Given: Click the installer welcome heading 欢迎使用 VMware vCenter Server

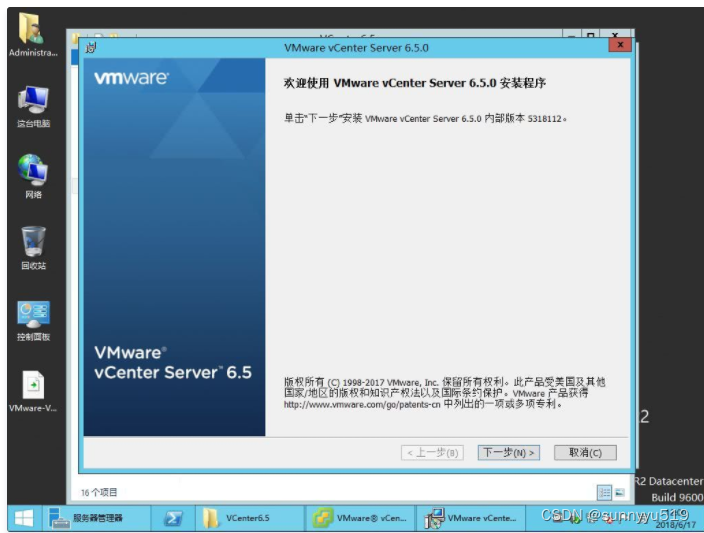Looking at the screenshot, I should pos(415,83).
